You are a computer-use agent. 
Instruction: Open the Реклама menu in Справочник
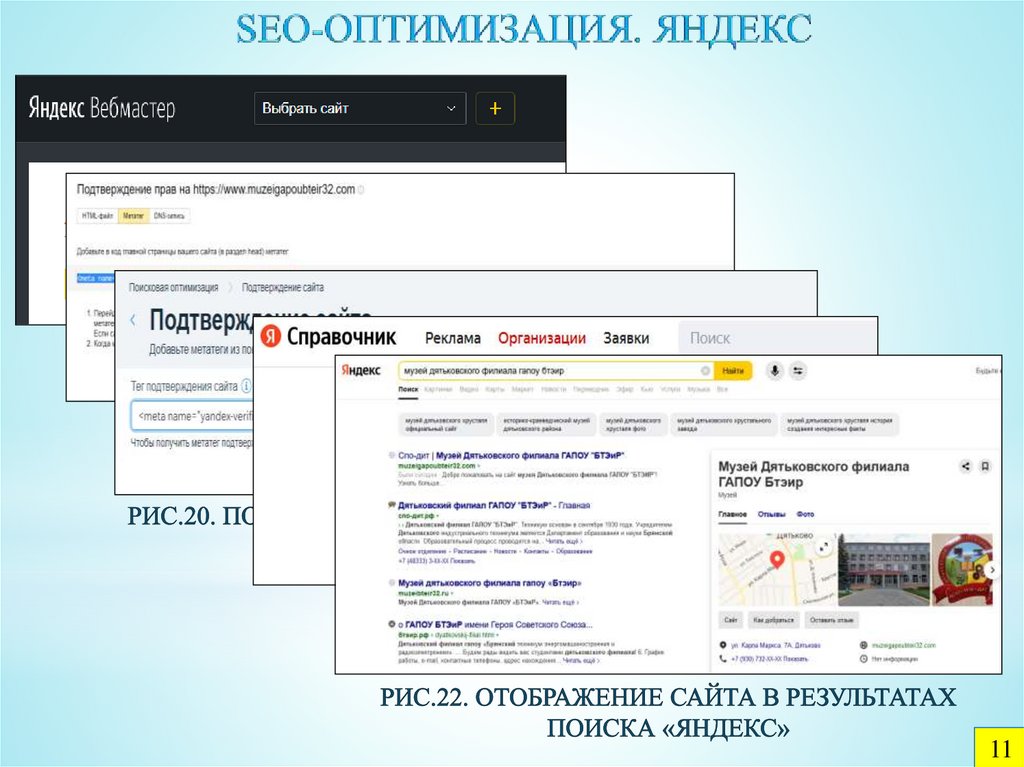tap(453, 338)
